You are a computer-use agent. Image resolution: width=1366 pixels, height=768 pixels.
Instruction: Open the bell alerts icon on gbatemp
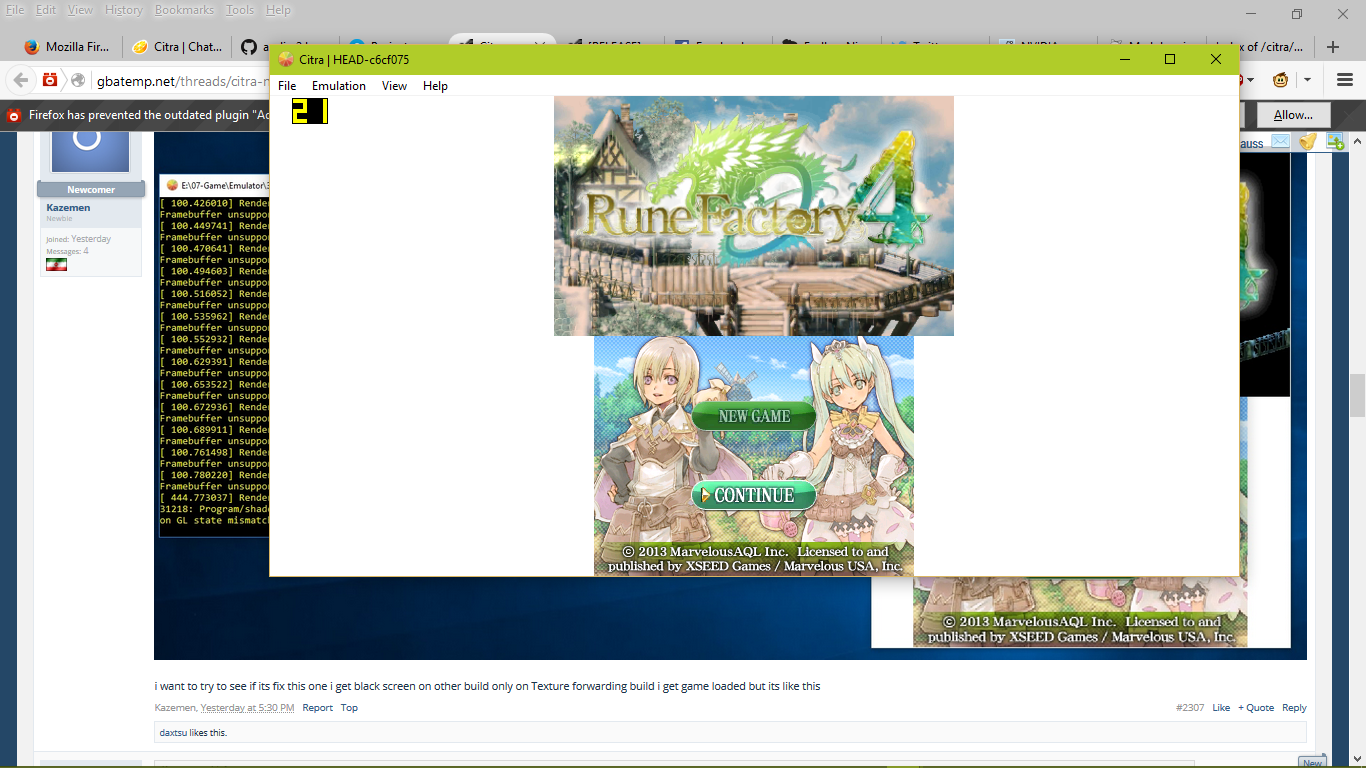point(1307,142)
